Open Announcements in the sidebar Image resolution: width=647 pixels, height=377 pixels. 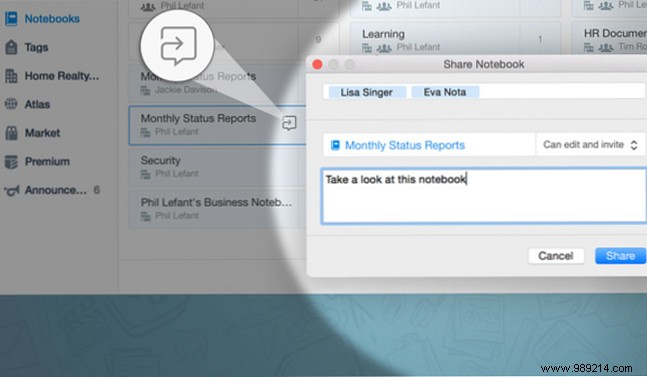pyautogui.click(x=56, y=190)
